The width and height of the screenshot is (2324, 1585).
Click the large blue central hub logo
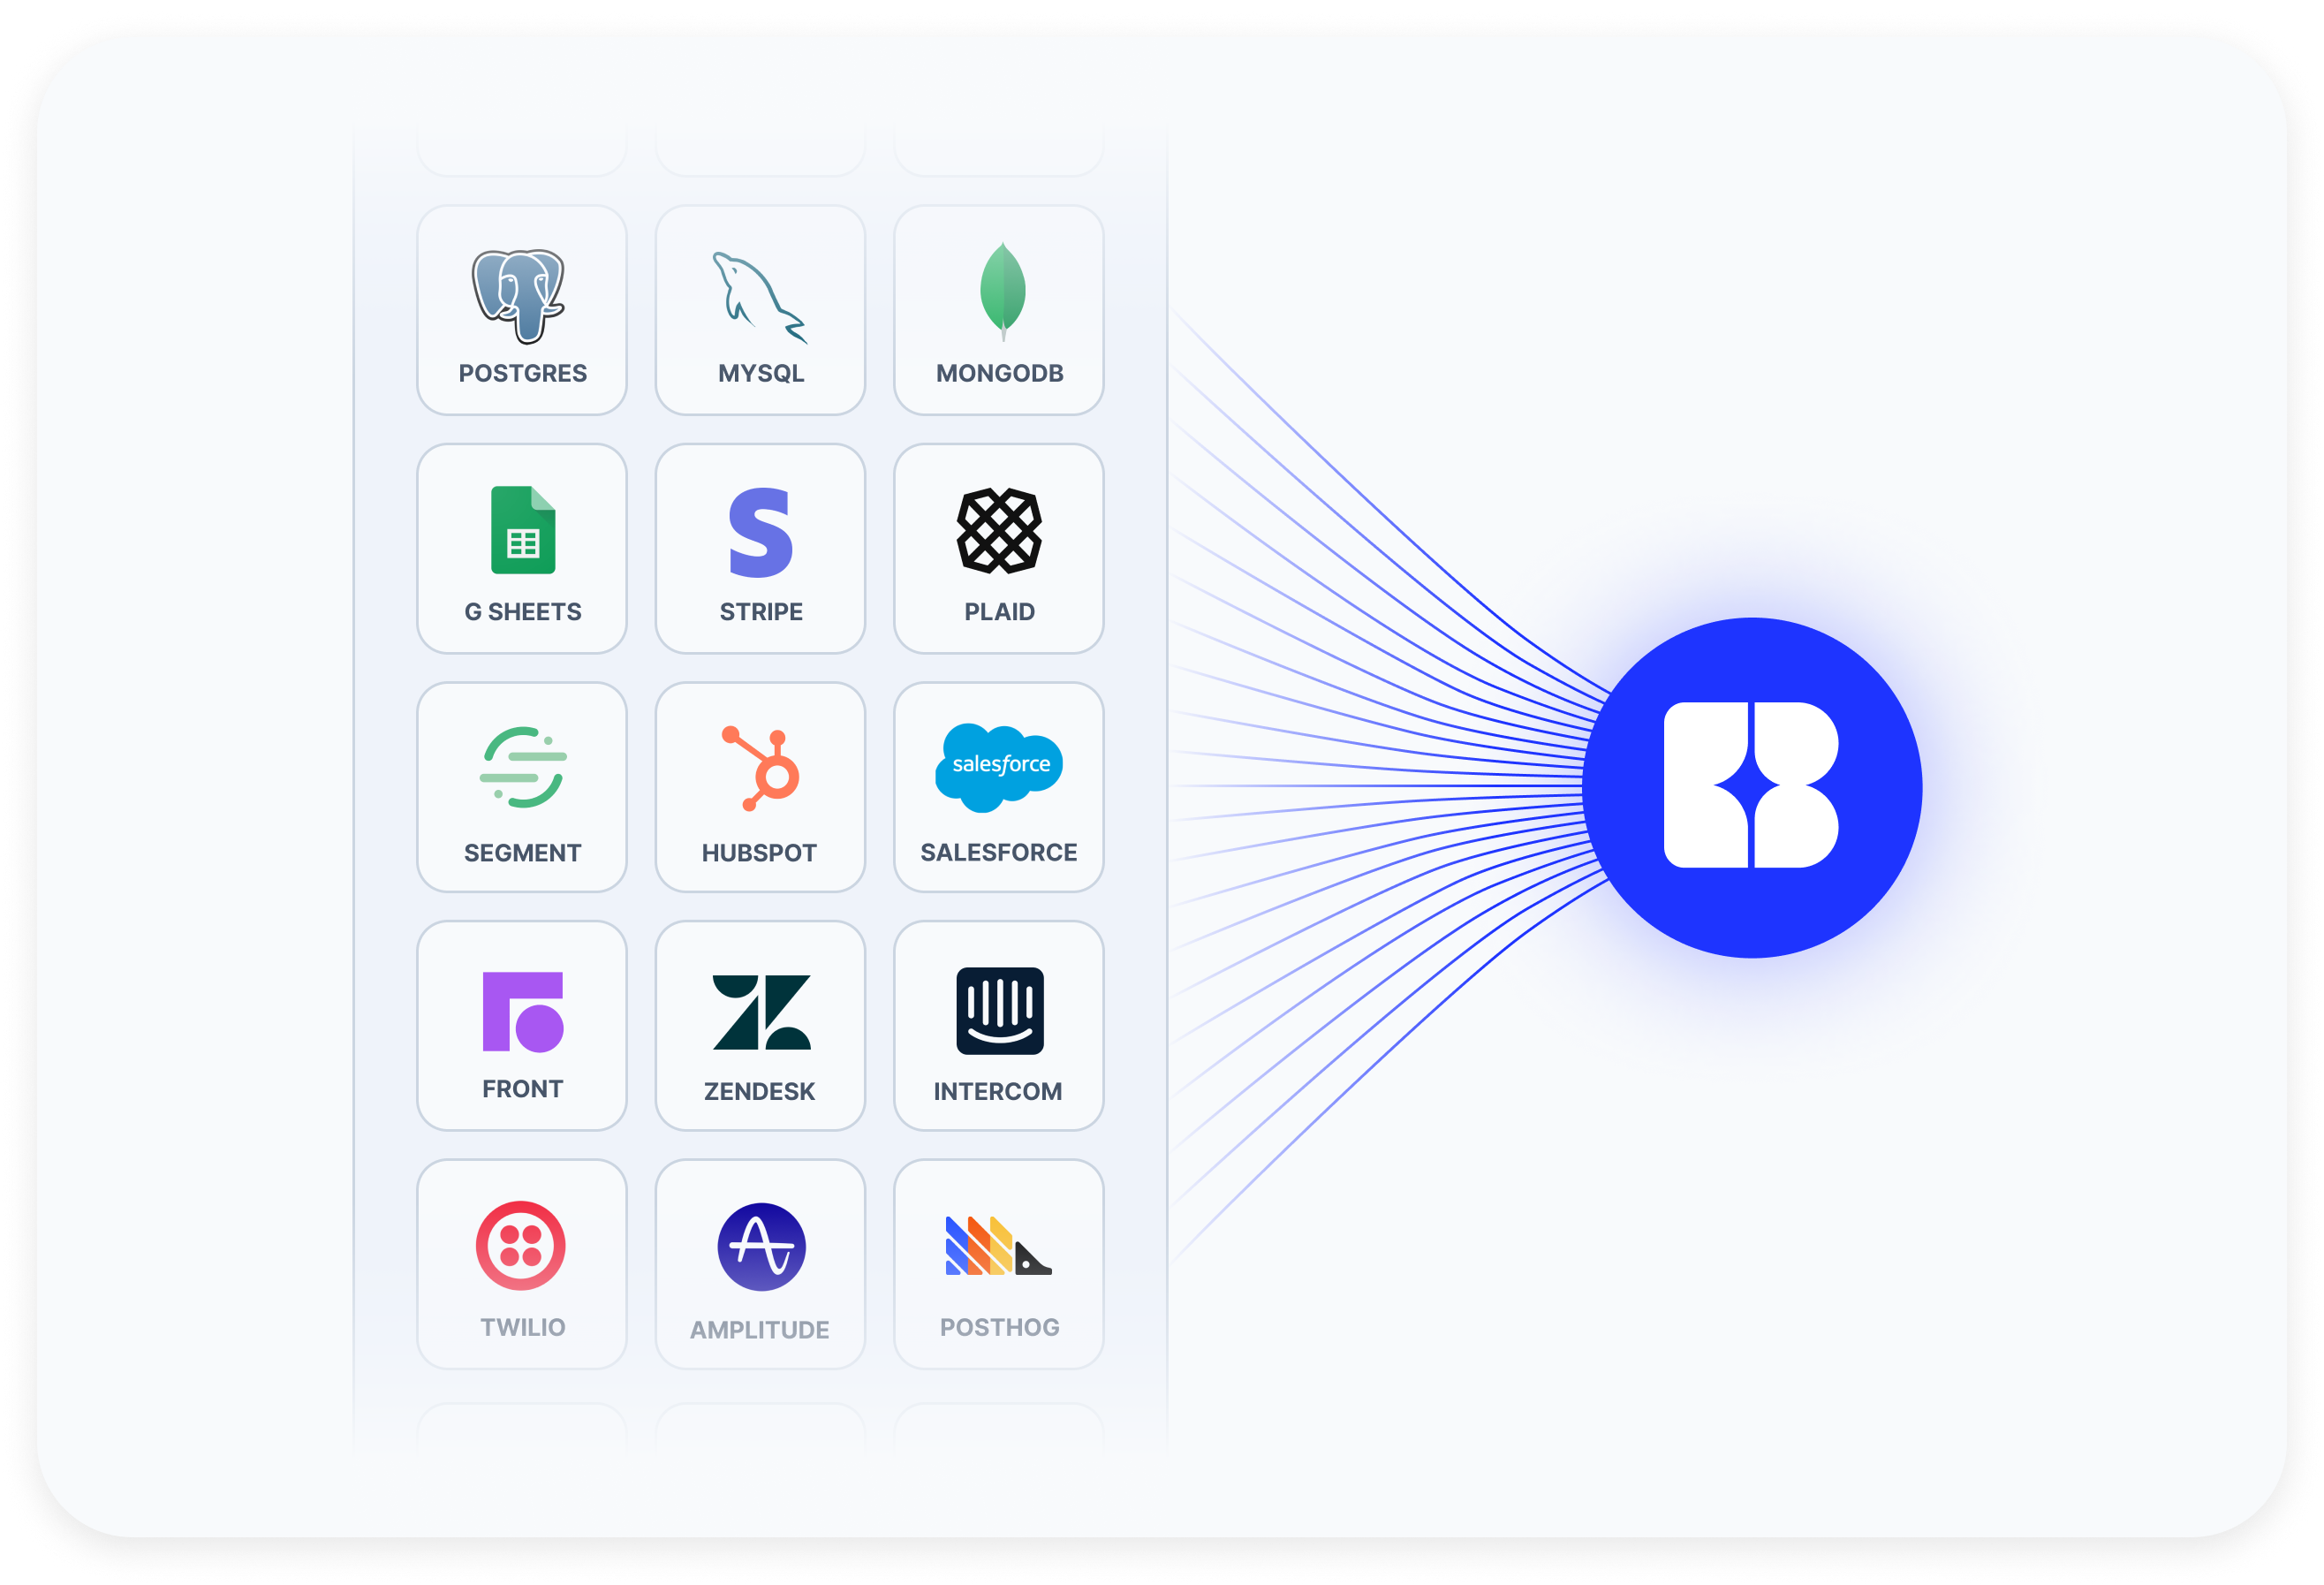(1751, 787)
